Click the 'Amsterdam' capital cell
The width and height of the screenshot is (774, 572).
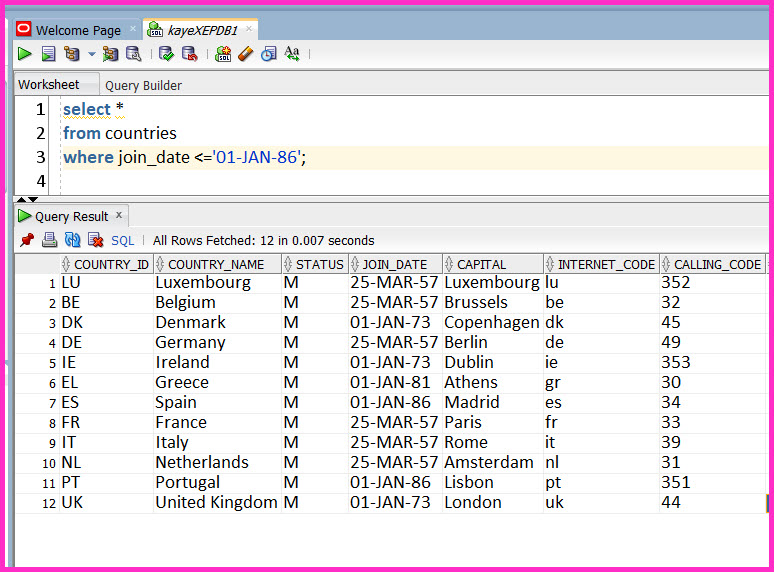coord(493,462)
